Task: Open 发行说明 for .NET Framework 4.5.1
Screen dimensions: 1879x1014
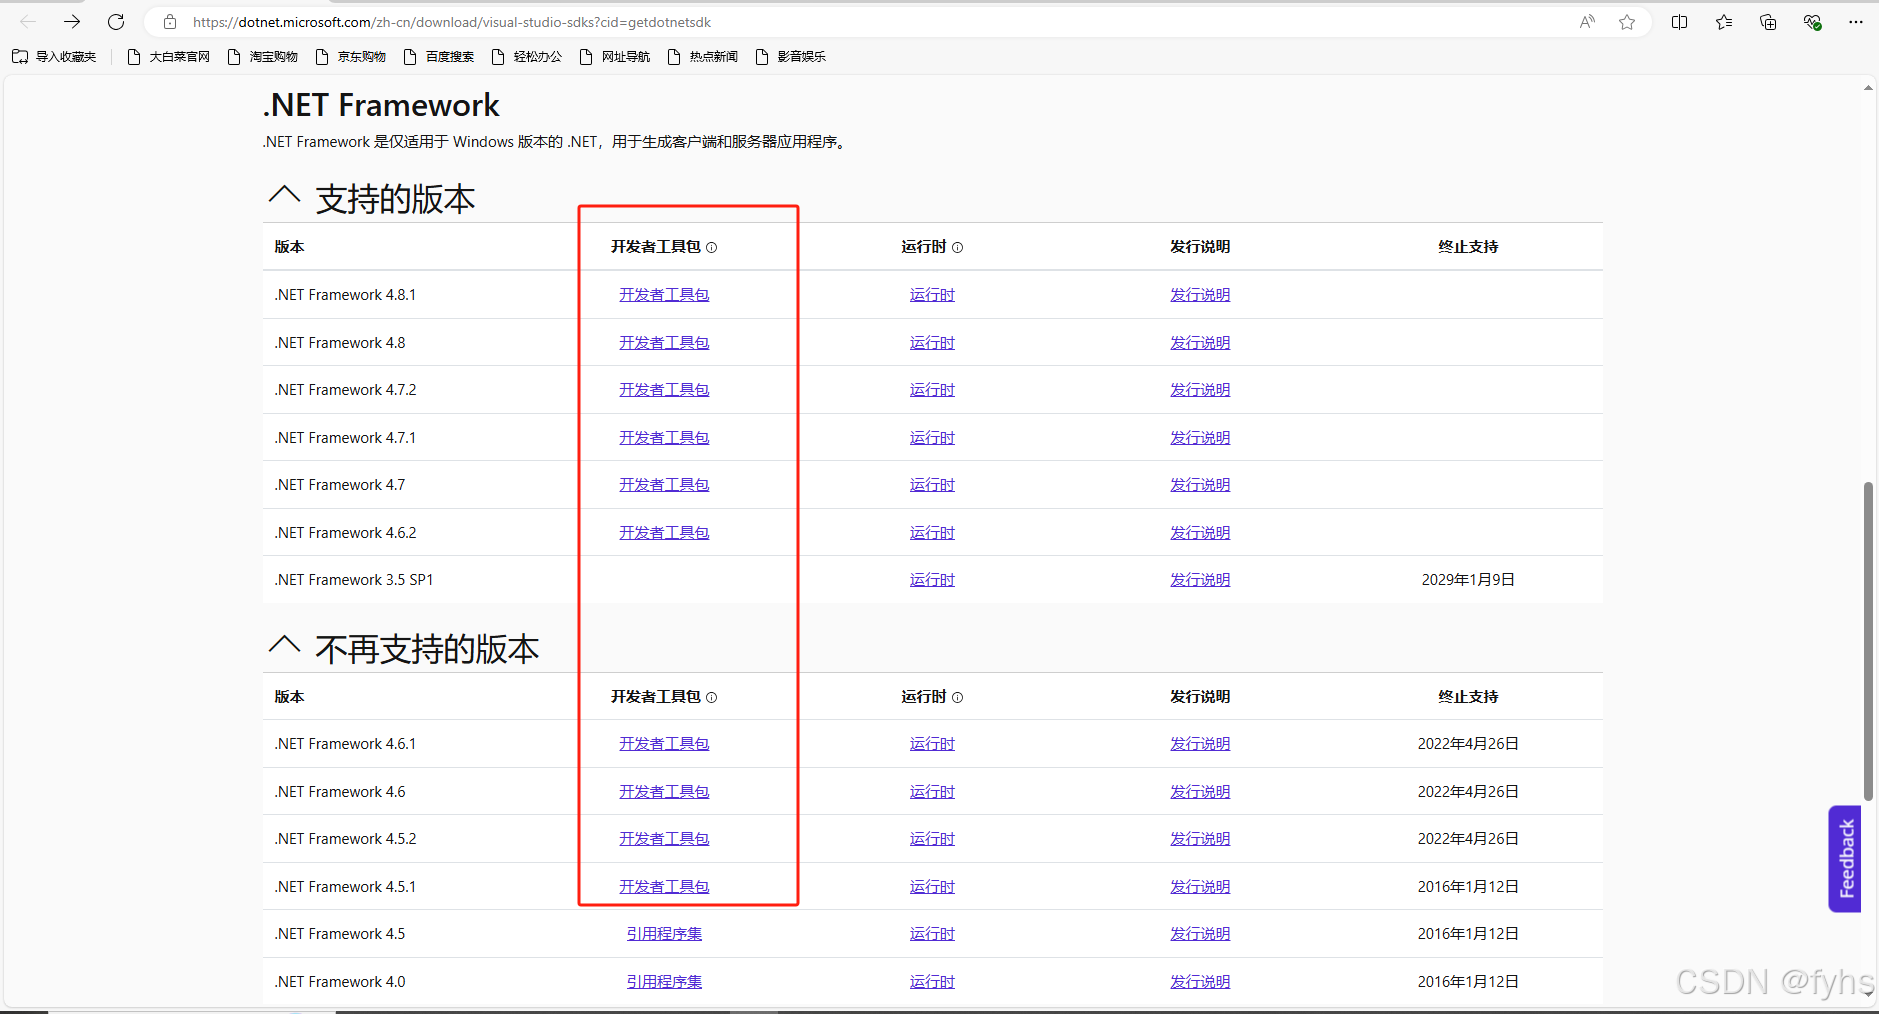Action: (1200, 887)
